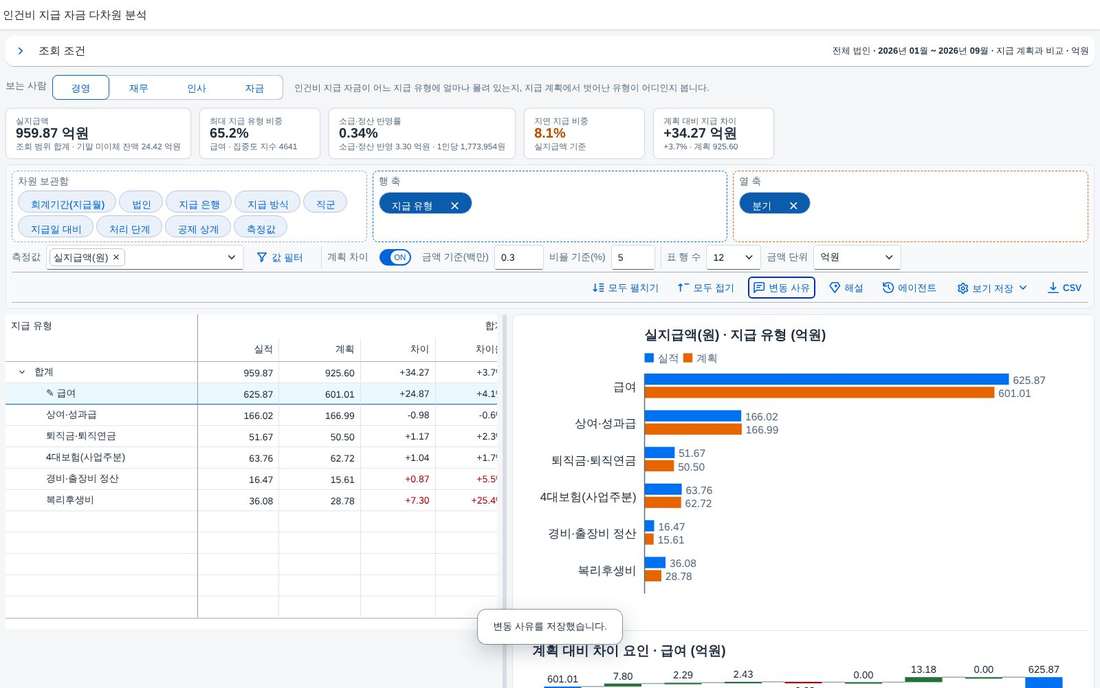
Task: Click the orange 계획 legend swatch
Action: pyautogui.click(x=688, y=358)
